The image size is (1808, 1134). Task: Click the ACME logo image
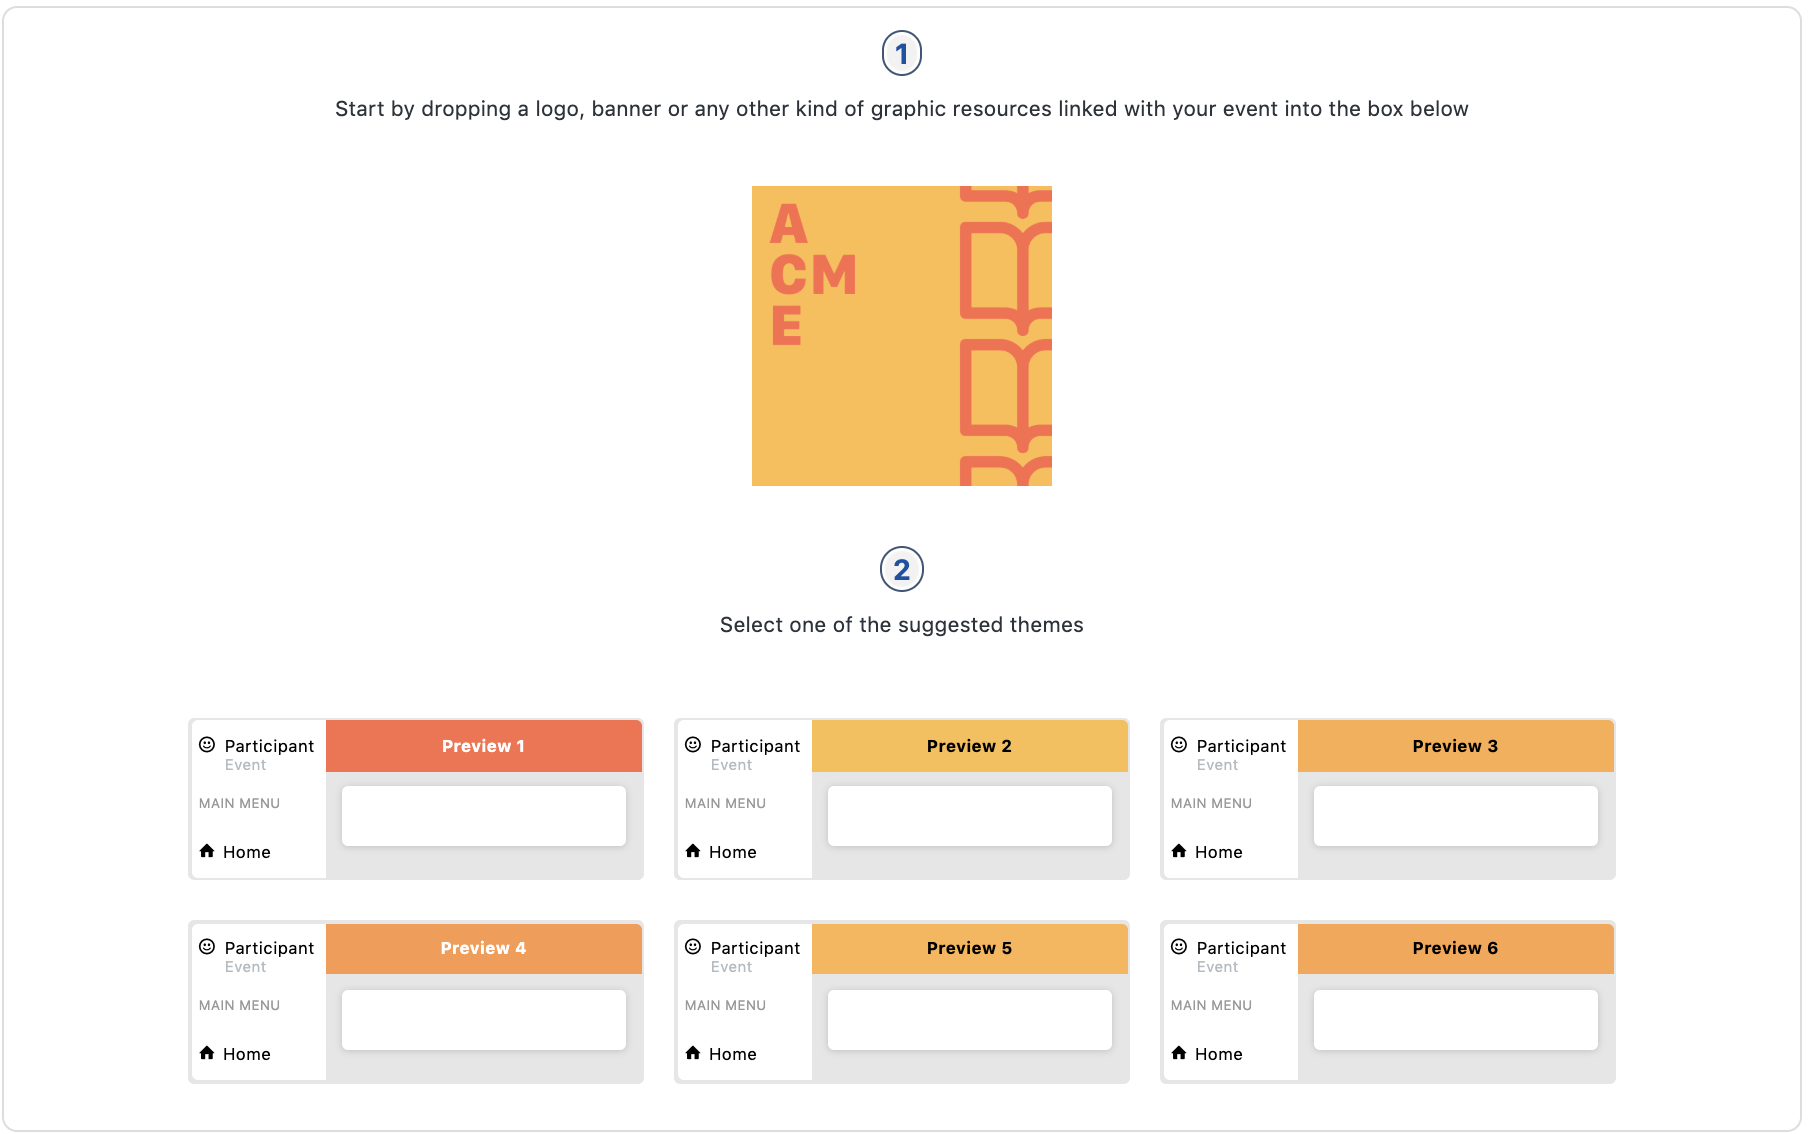click(x=901, y=335)
